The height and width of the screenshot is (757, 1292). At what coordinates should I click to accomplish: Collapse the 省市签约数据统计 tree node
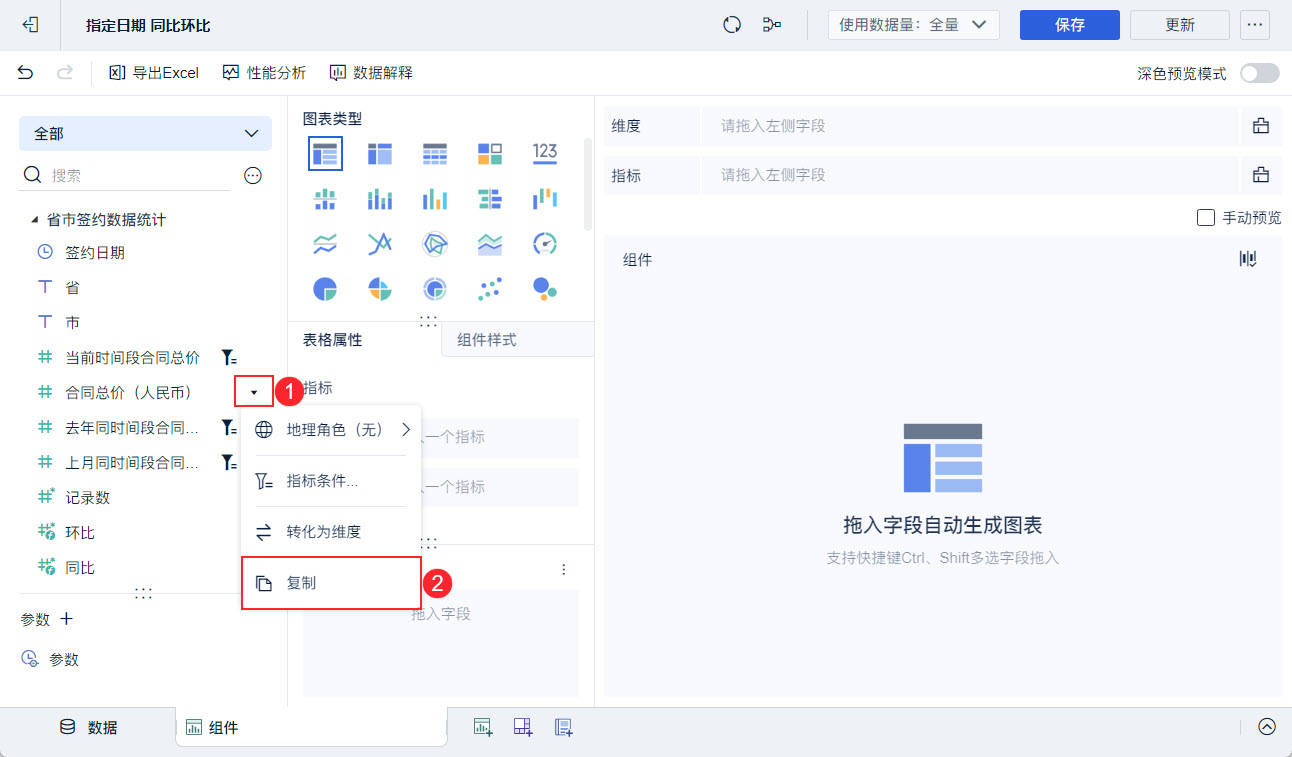35,219
